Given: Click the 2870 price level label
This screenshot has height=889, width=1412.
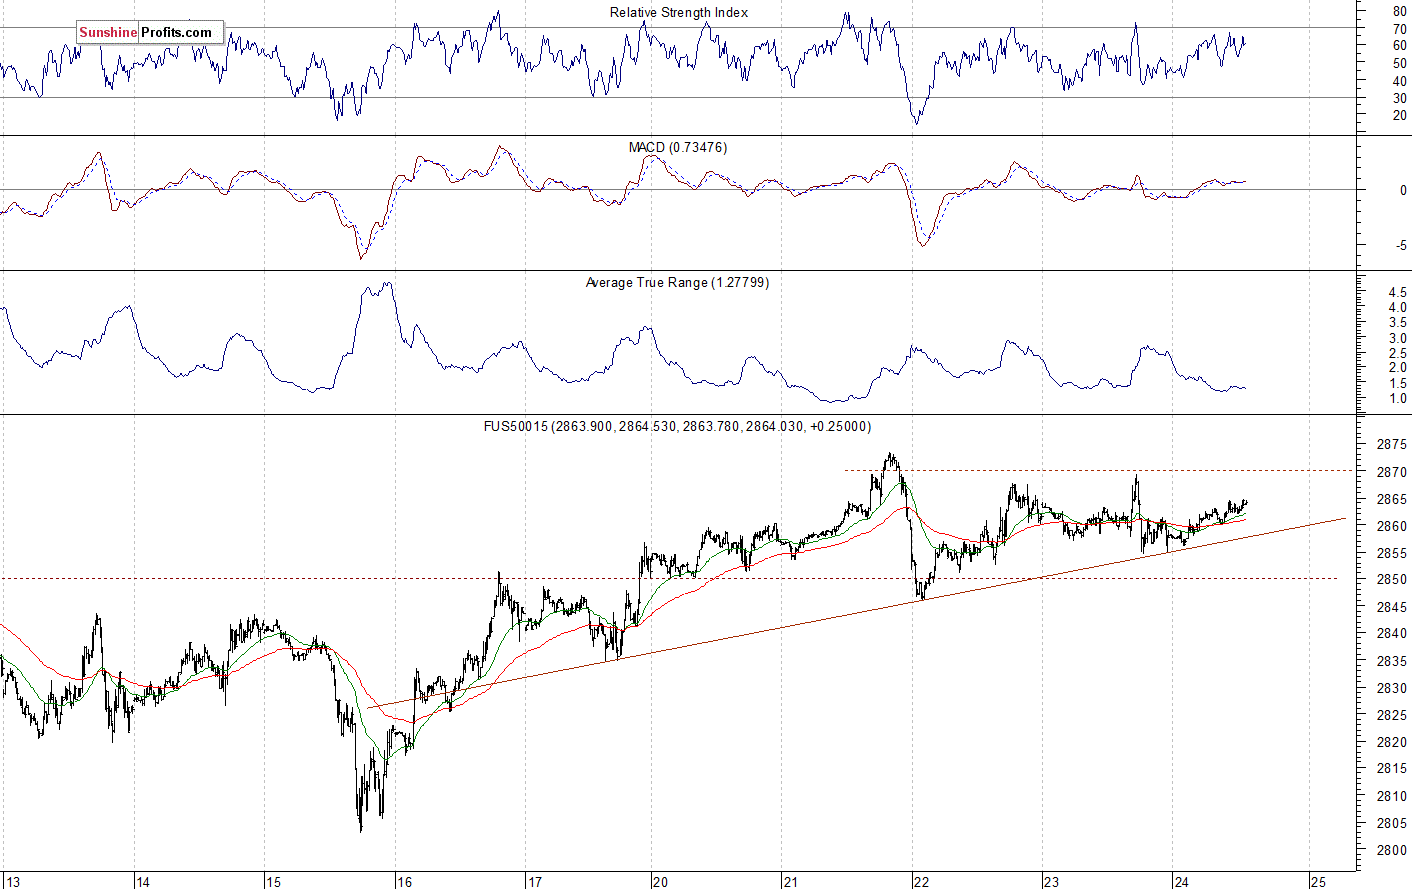Looking at the screenshot, I should click(1393, 471).
